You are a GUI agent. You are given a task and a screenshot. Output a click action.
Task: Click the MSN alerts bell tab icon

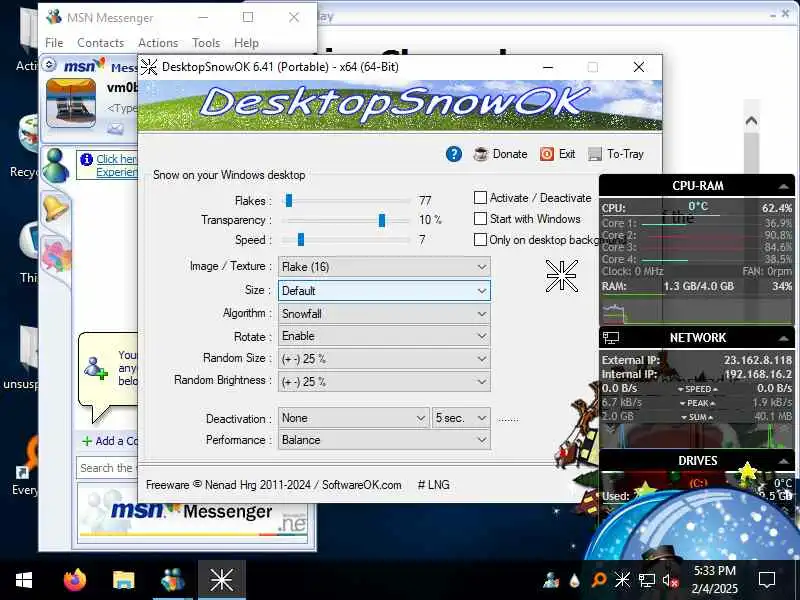point(56,208)
